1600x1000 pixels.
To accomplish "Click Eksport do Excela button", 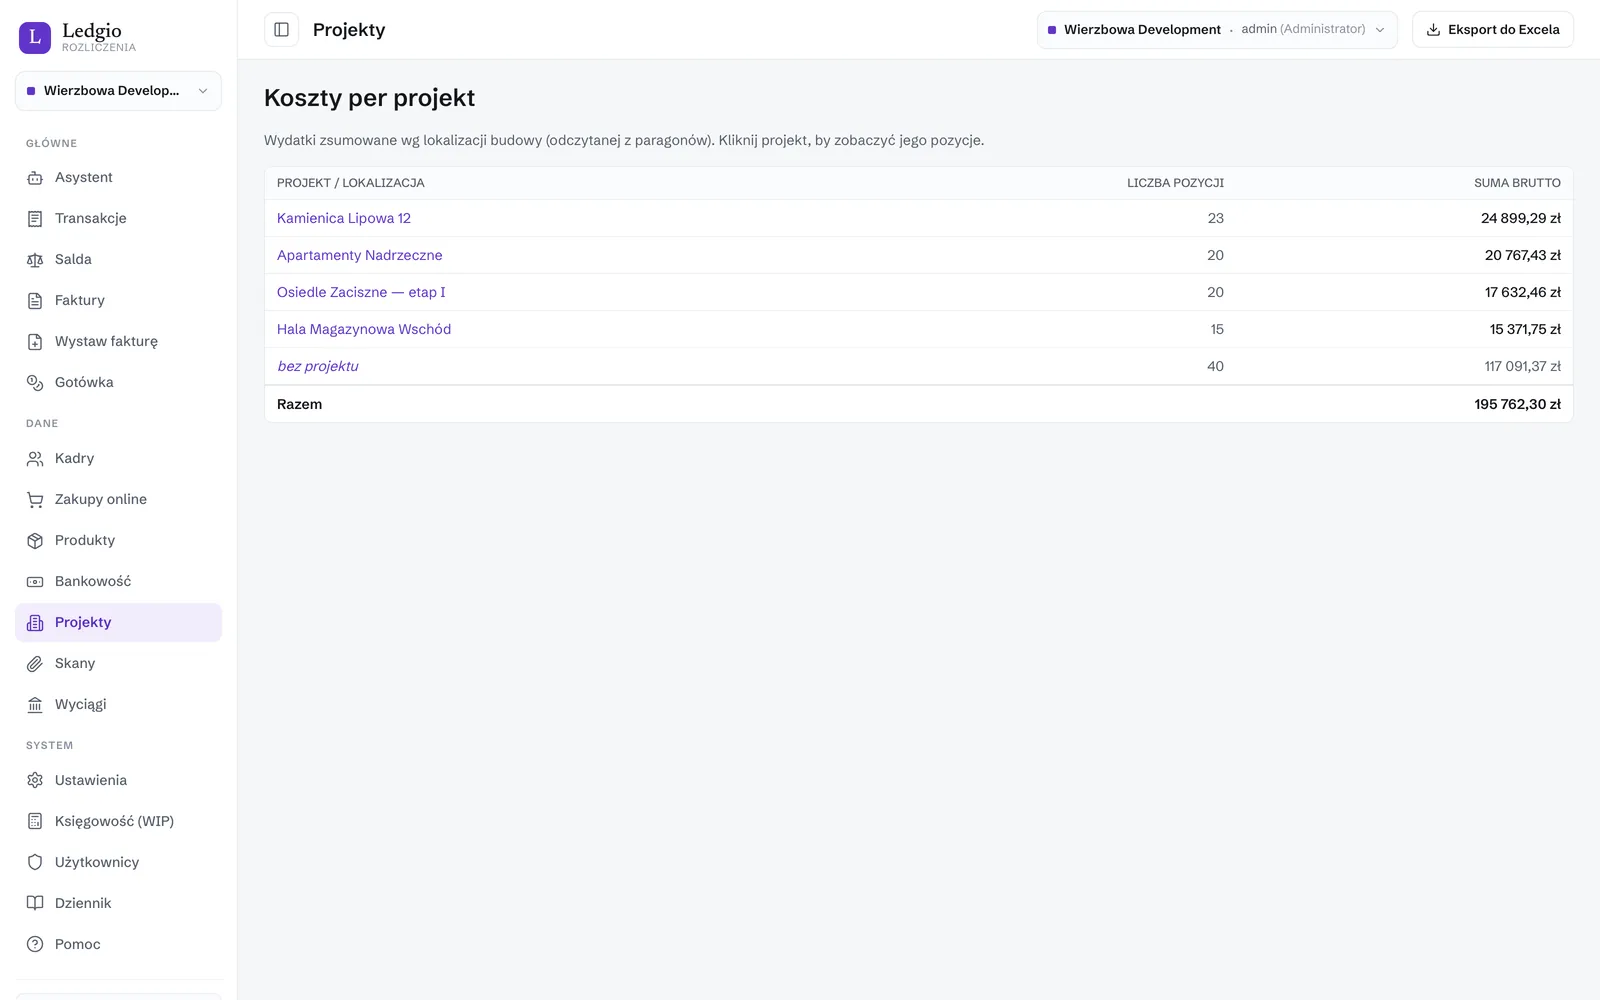I will [x=1492, y=30].
